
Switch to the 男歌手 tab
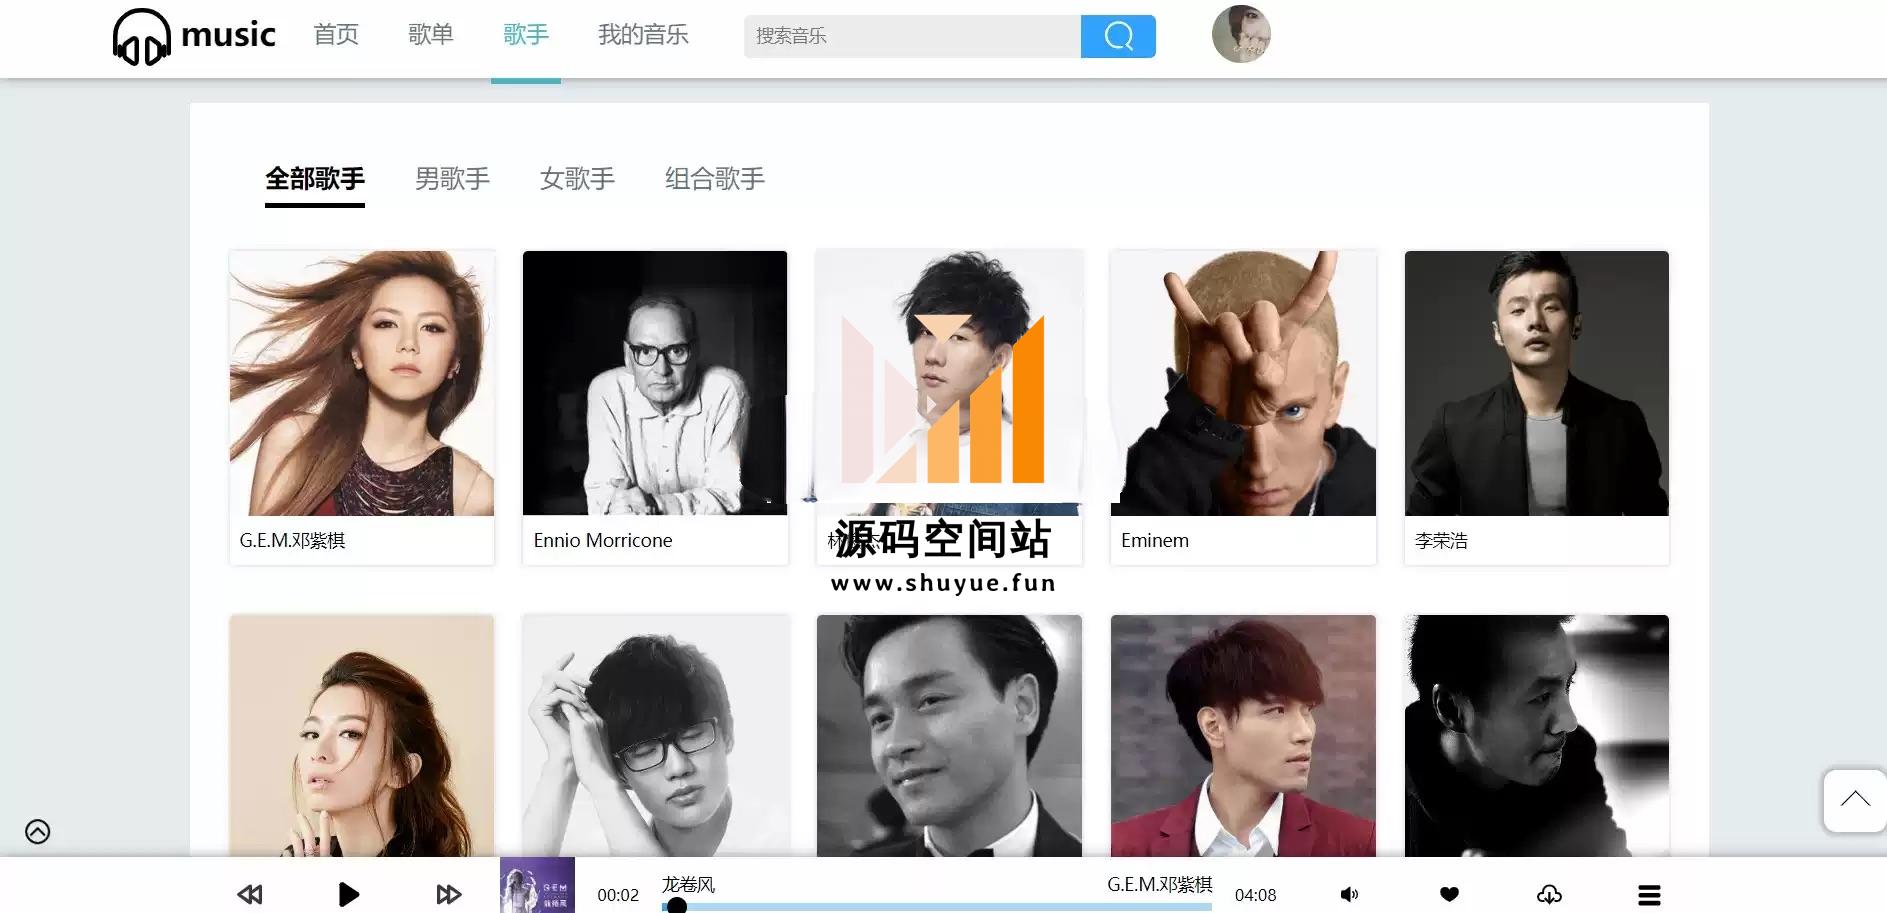point(452,179)
